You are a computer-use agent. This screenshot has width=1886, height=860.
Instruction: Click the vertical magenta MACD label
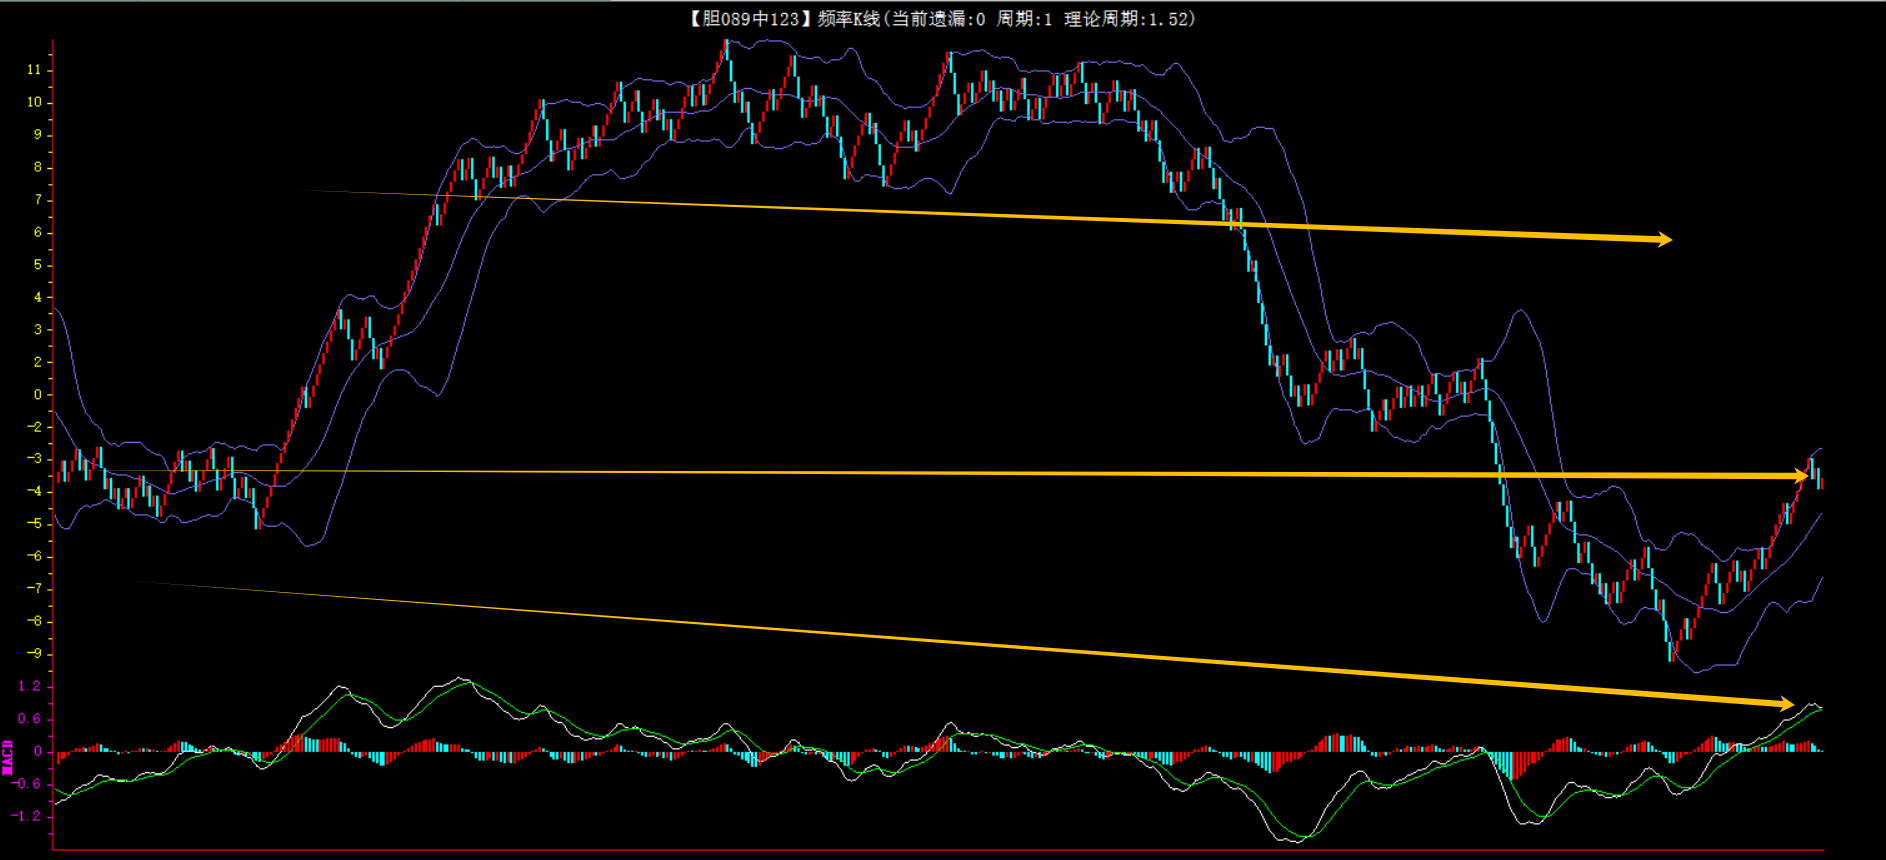8,756
